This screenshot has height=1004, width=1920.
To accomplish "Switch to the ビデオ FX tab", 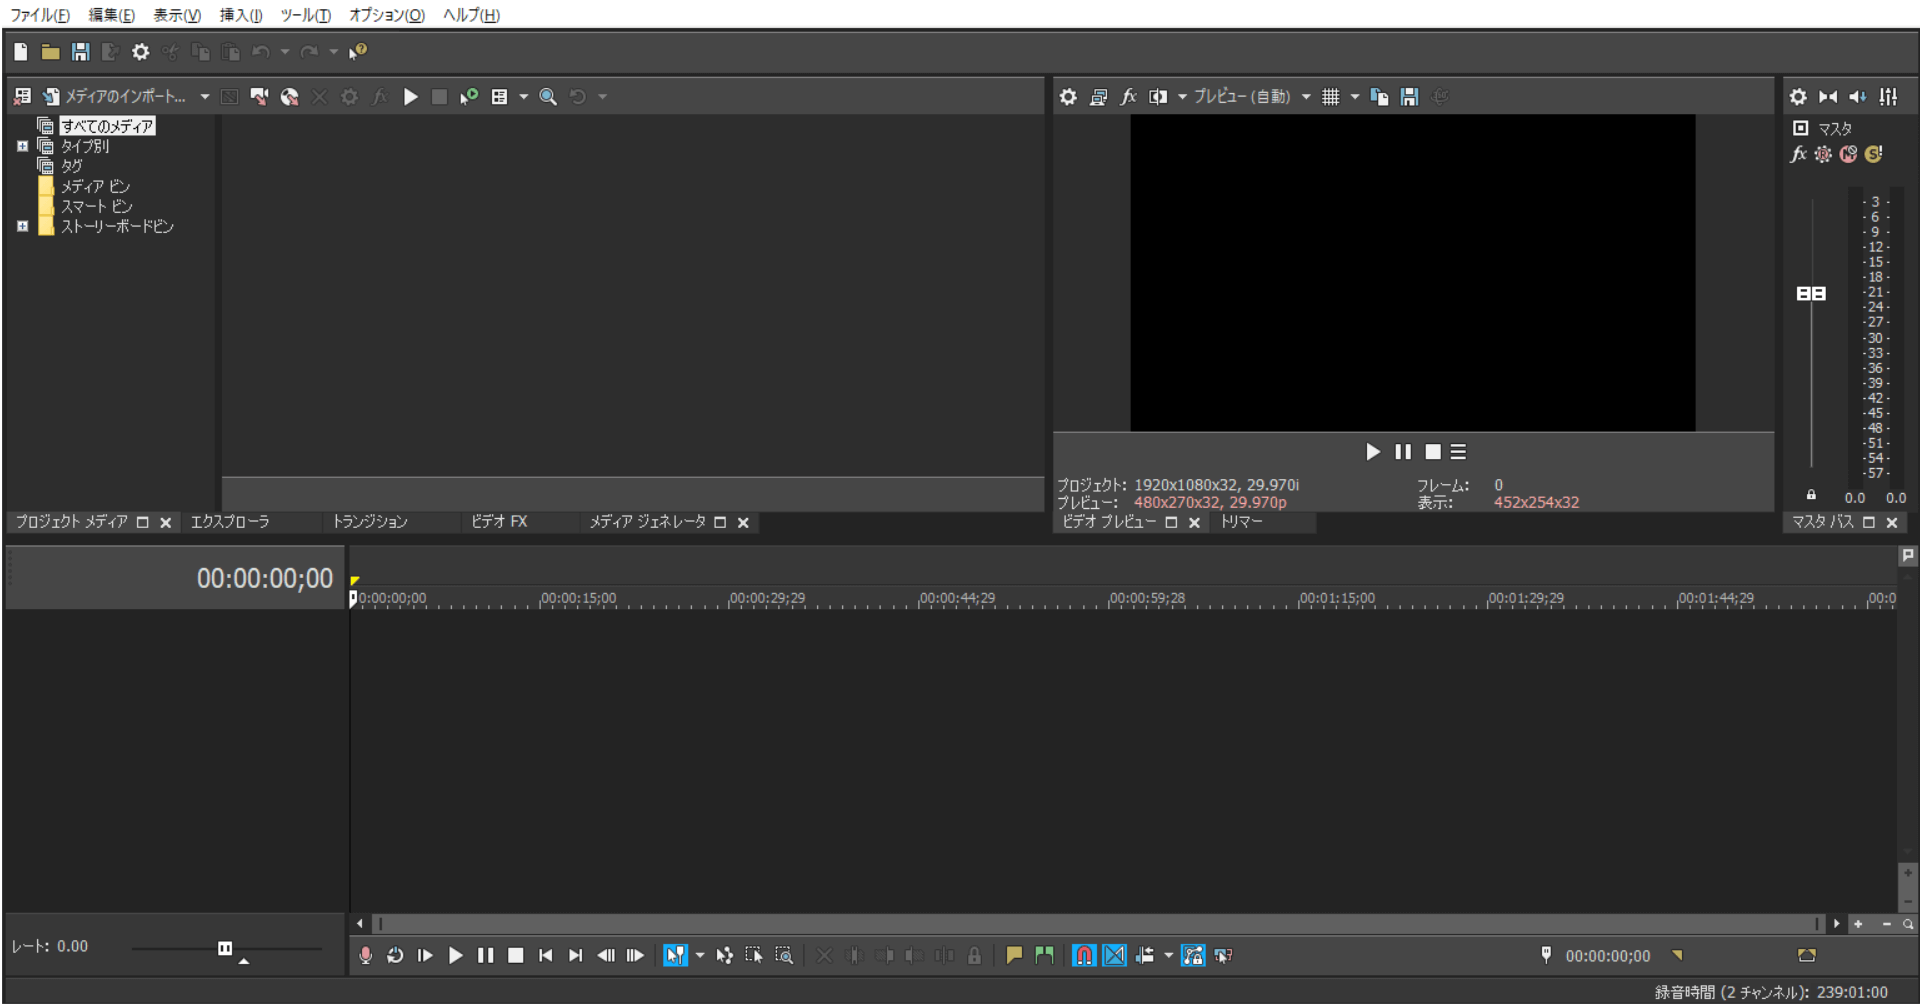I will point(499,522).
